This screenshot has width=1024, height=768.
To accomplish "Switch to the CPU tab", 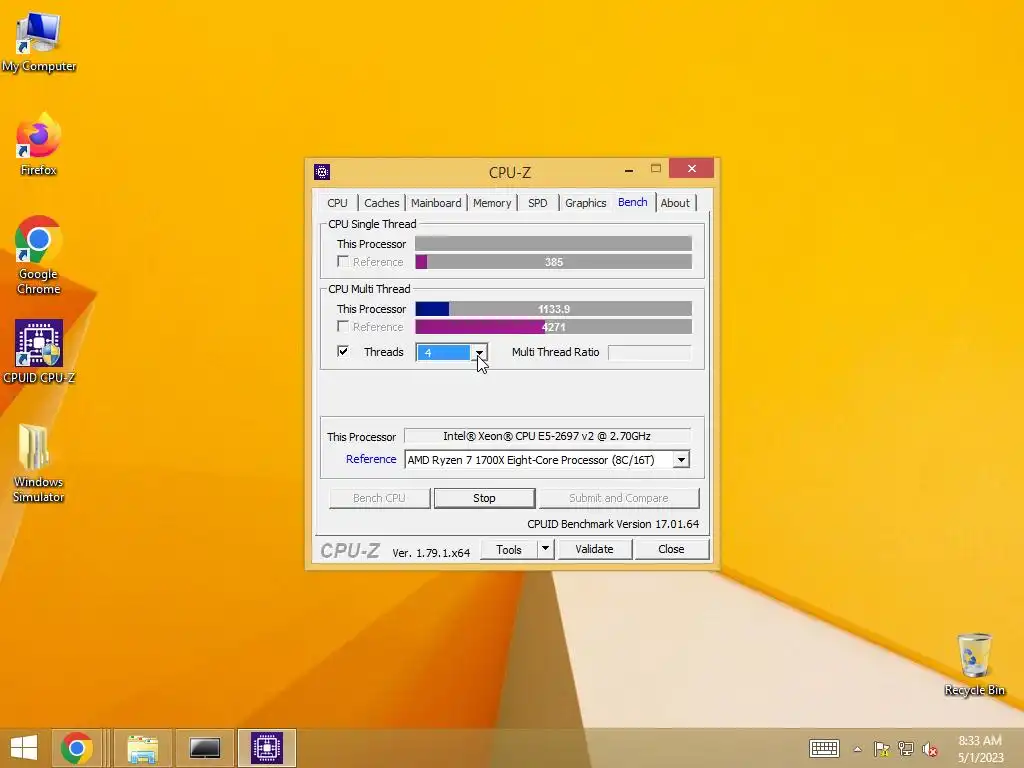I will pos(338,203).
